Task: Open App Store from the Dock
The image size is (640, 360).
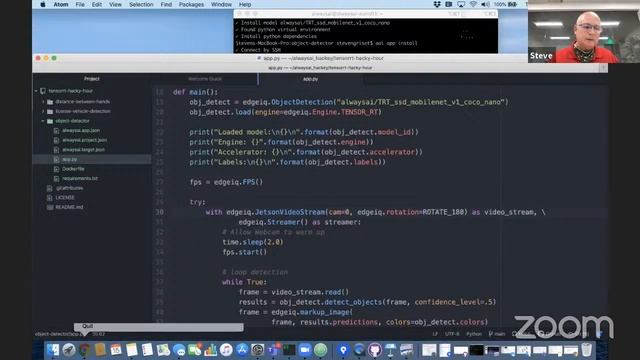Action: pyautogui.click(x=242, y=350)
